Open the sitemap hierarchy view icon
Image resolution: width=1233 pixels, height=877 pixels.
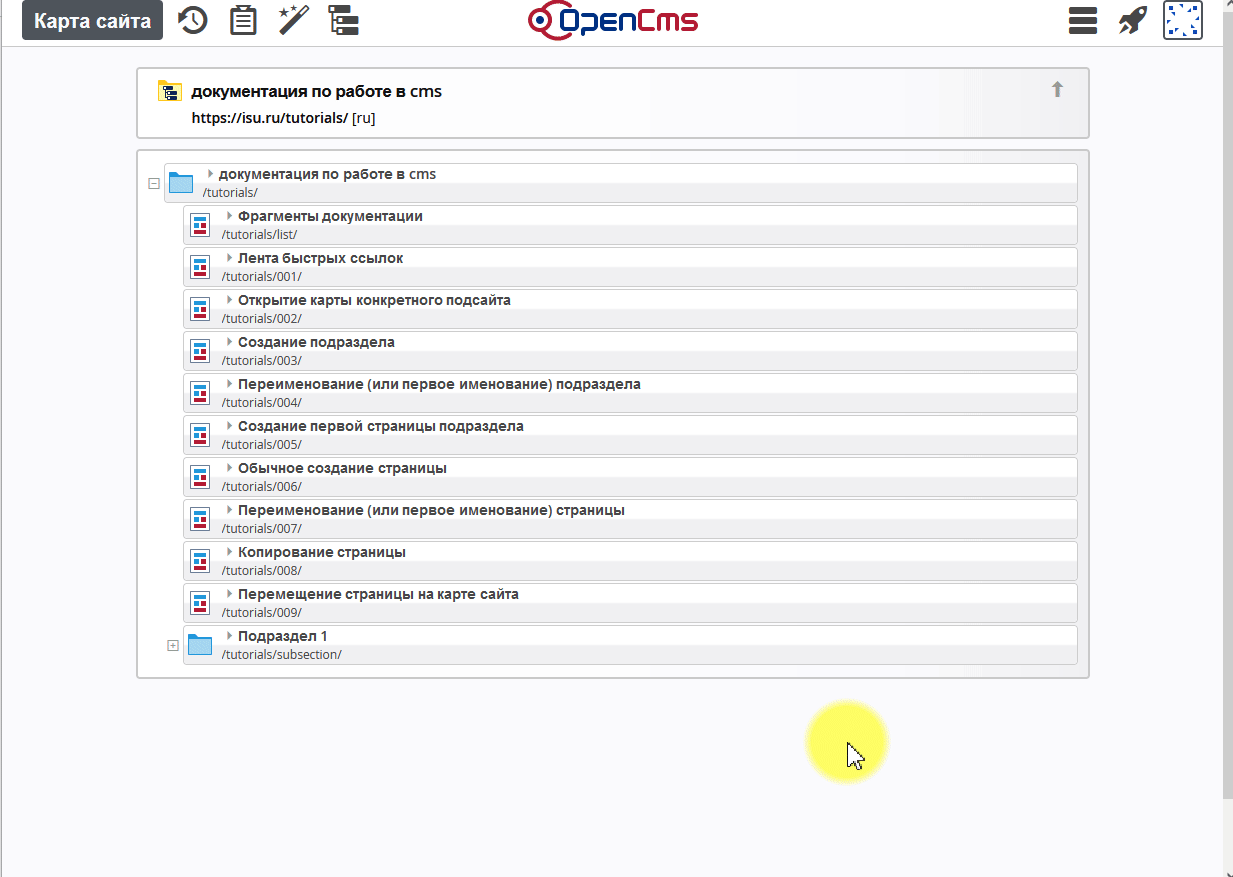pyautogui.click(x=344, y=19)
